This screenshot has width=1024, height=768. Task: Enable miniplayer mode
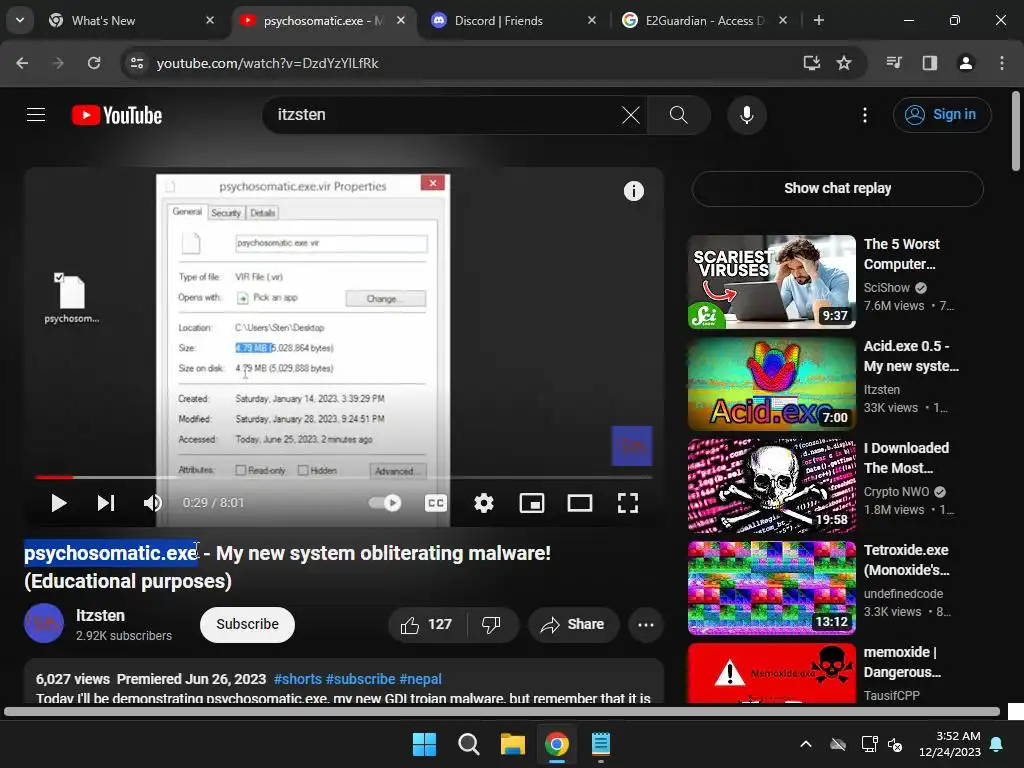[x=532, y=503]
